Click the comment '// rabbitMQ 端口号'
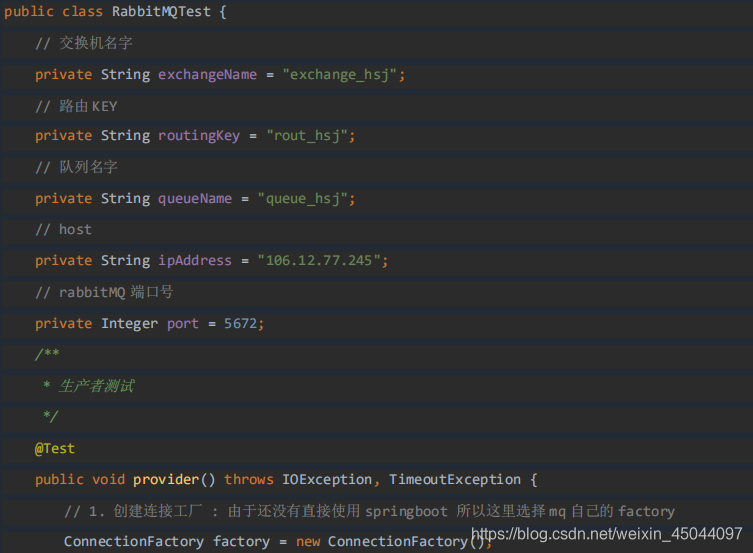Viewport: 753px width, 553px height. click(x=104, y=292)
